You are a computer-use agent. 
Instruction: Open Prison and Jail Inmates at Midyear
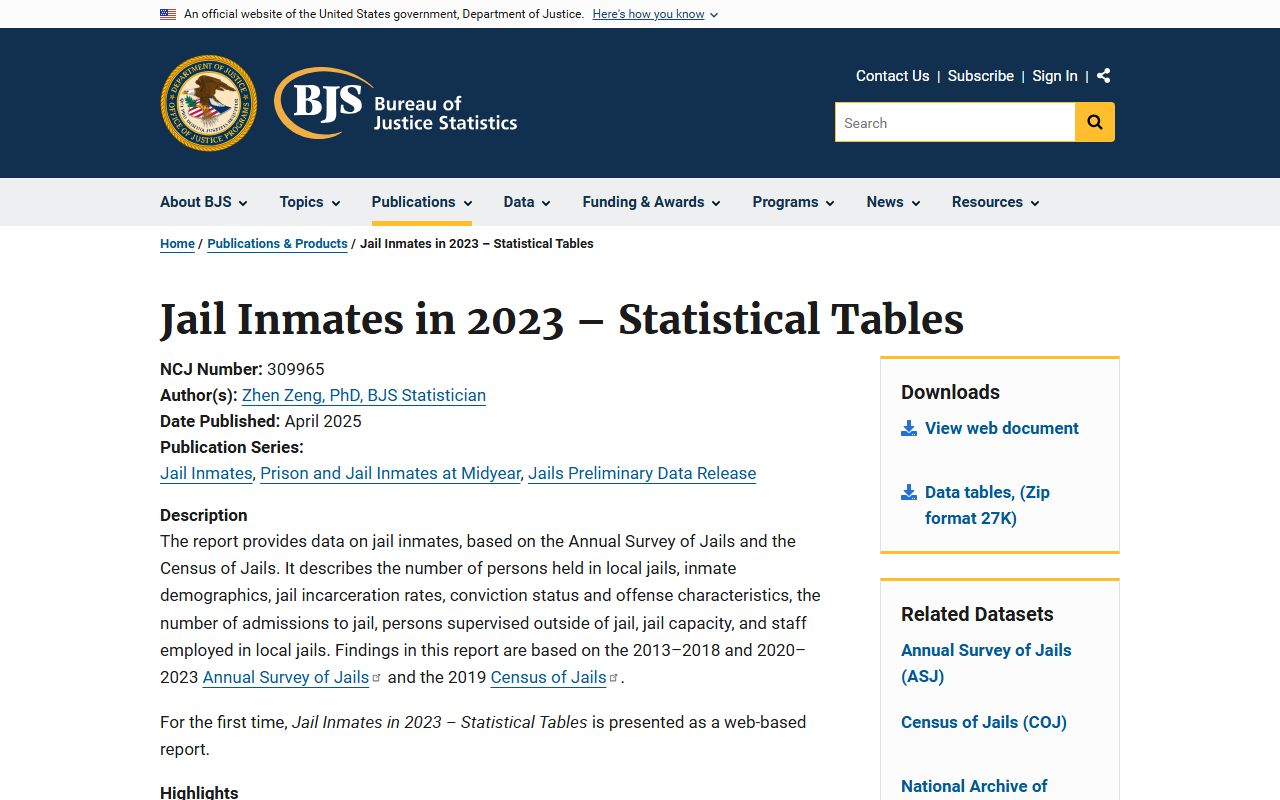tap(390, 473)
